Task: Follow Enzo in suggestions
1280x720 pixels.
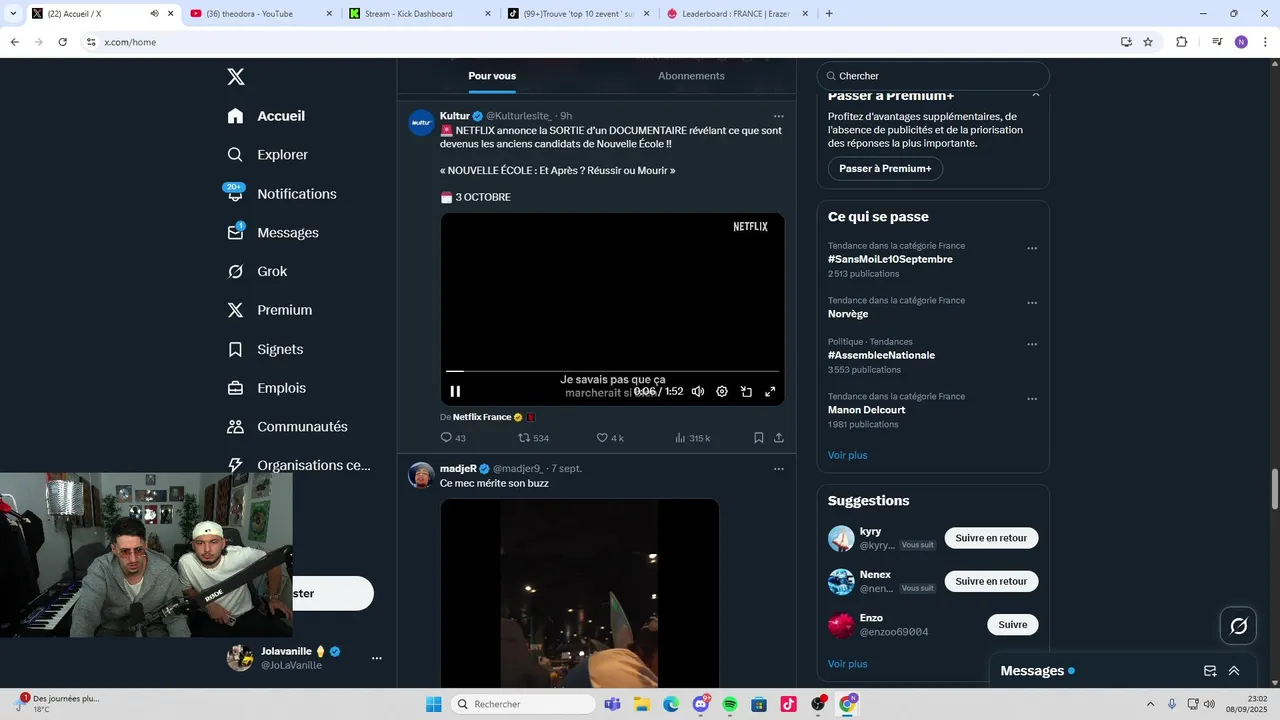Action: click(1012, 625)
